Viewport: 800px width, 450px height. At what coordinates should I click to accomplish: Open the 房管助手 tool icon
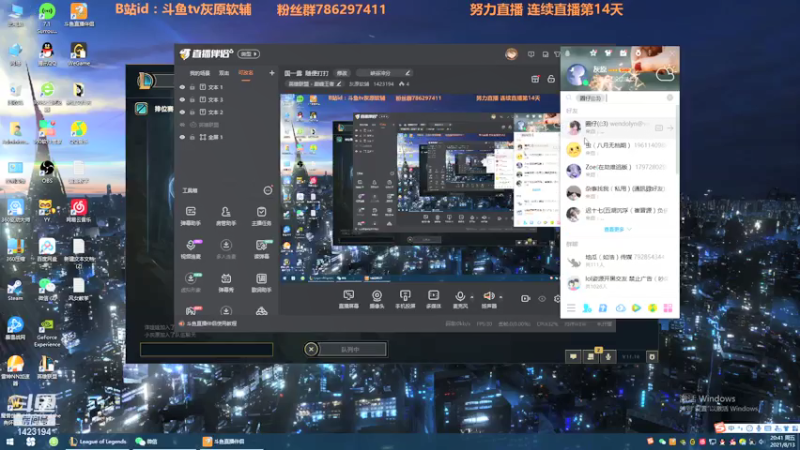point(226,215)
